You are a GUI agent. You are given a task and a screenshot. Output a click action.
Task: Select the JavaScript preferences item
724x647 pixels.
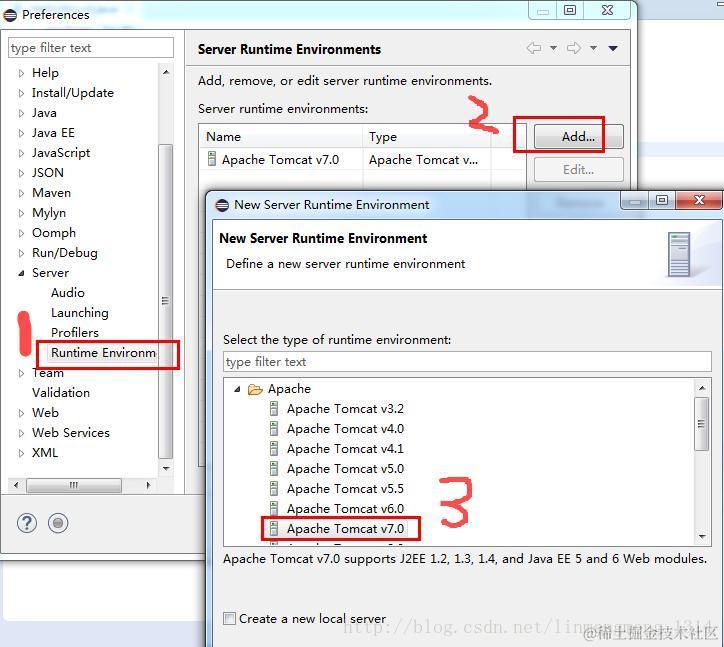(61, 153)
